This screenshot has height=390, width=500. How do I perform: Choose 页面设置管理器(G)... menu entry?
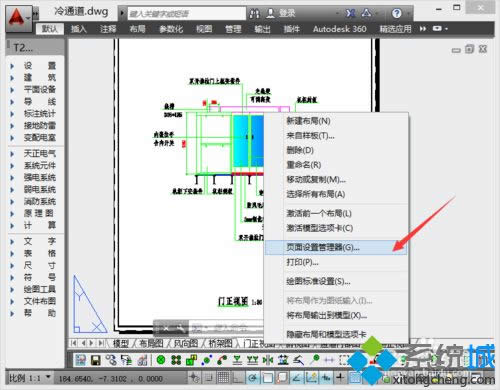point(336,247)
